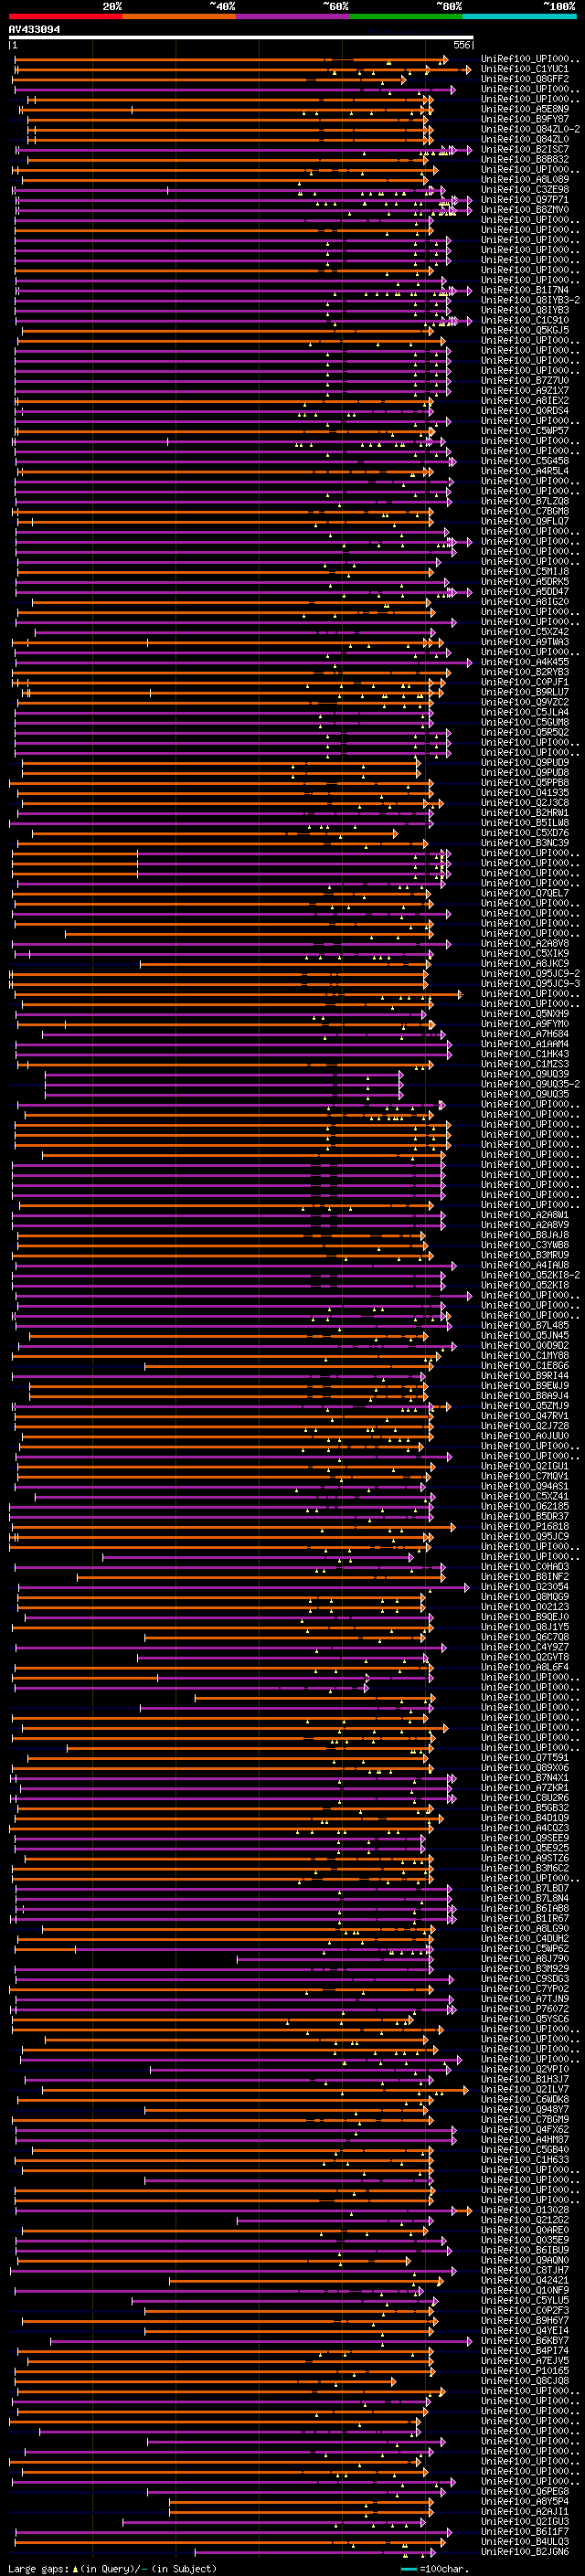Select the UniRef100_Q5ZMJ9 label

coord(525,1405)
